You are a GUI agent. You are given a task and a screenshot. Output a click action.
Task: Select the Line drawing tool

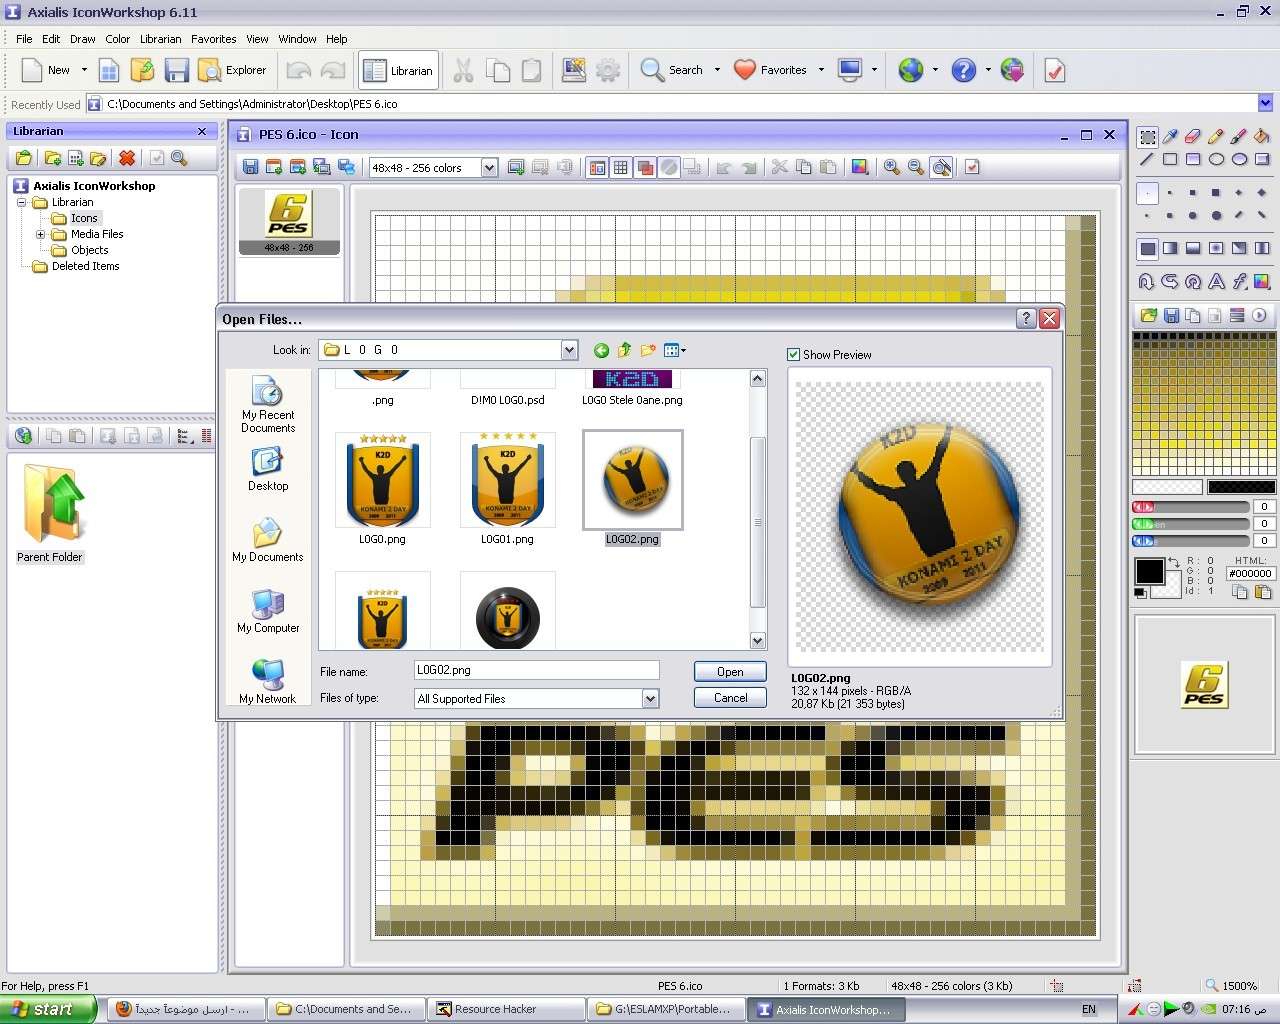click(1147, 159)
